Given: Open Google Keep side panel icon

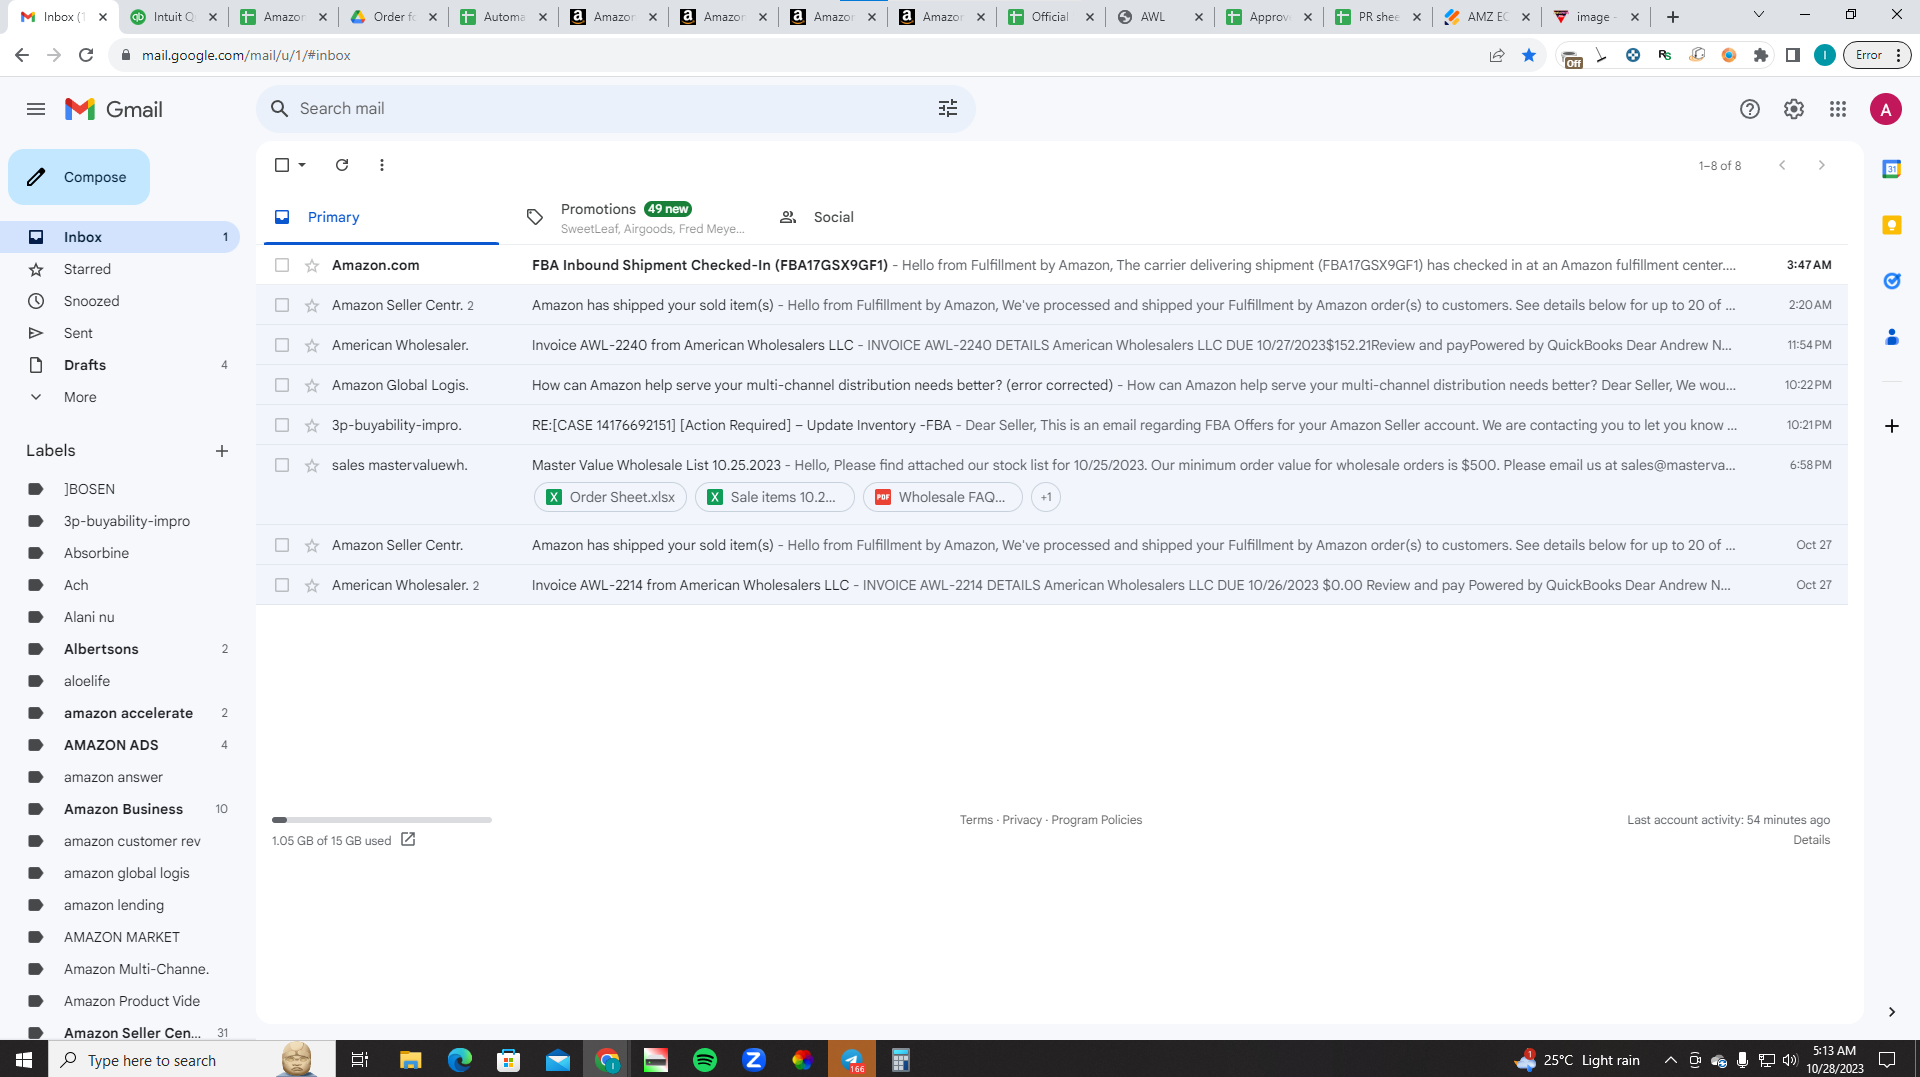Looking at the screenshot, I should [1891, 225].
